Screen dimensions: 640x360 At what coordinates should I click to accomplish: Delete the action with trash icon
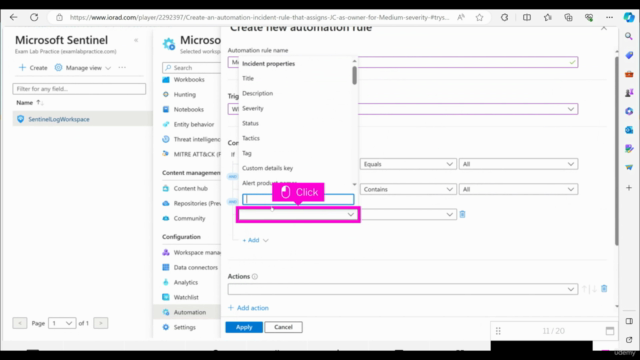[604, 289]
